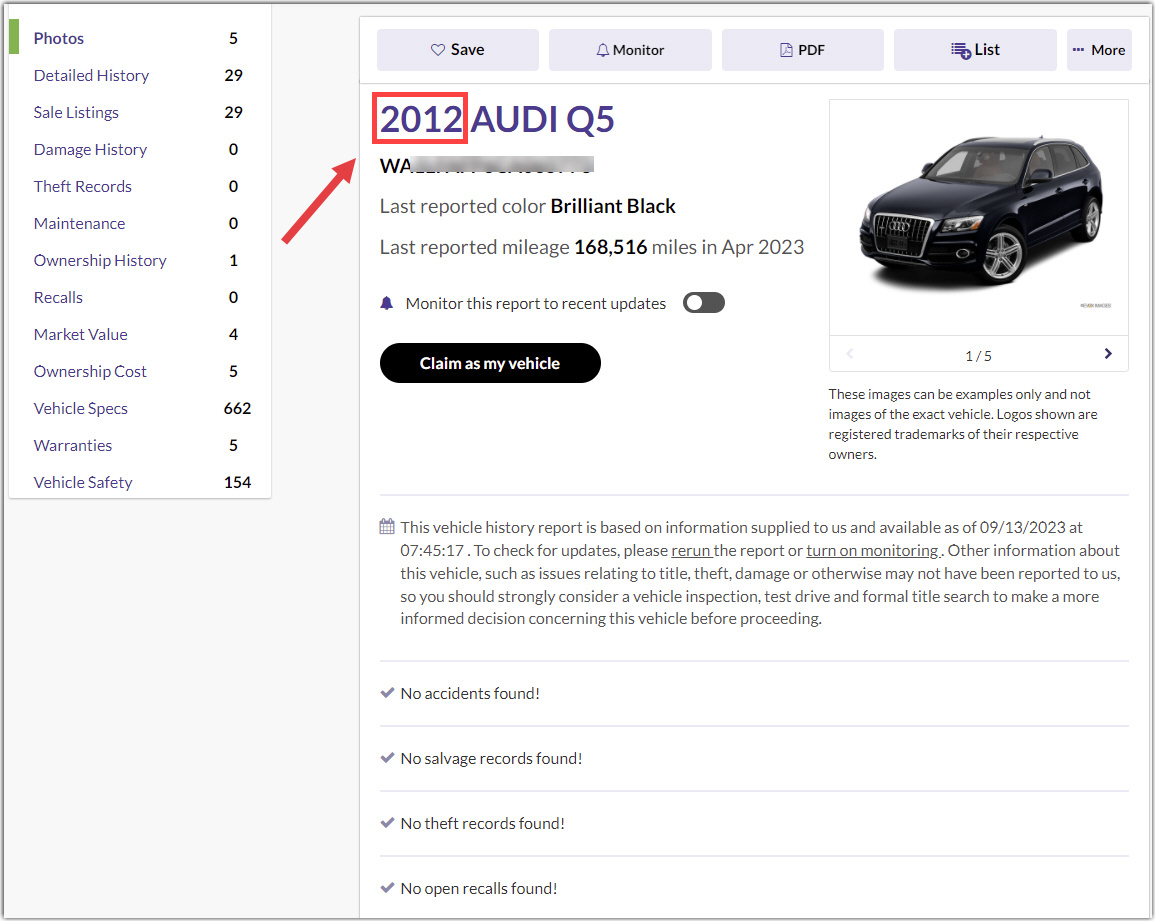
Task: Click the Vehicle Specs count 662
Action: [237, 408]
